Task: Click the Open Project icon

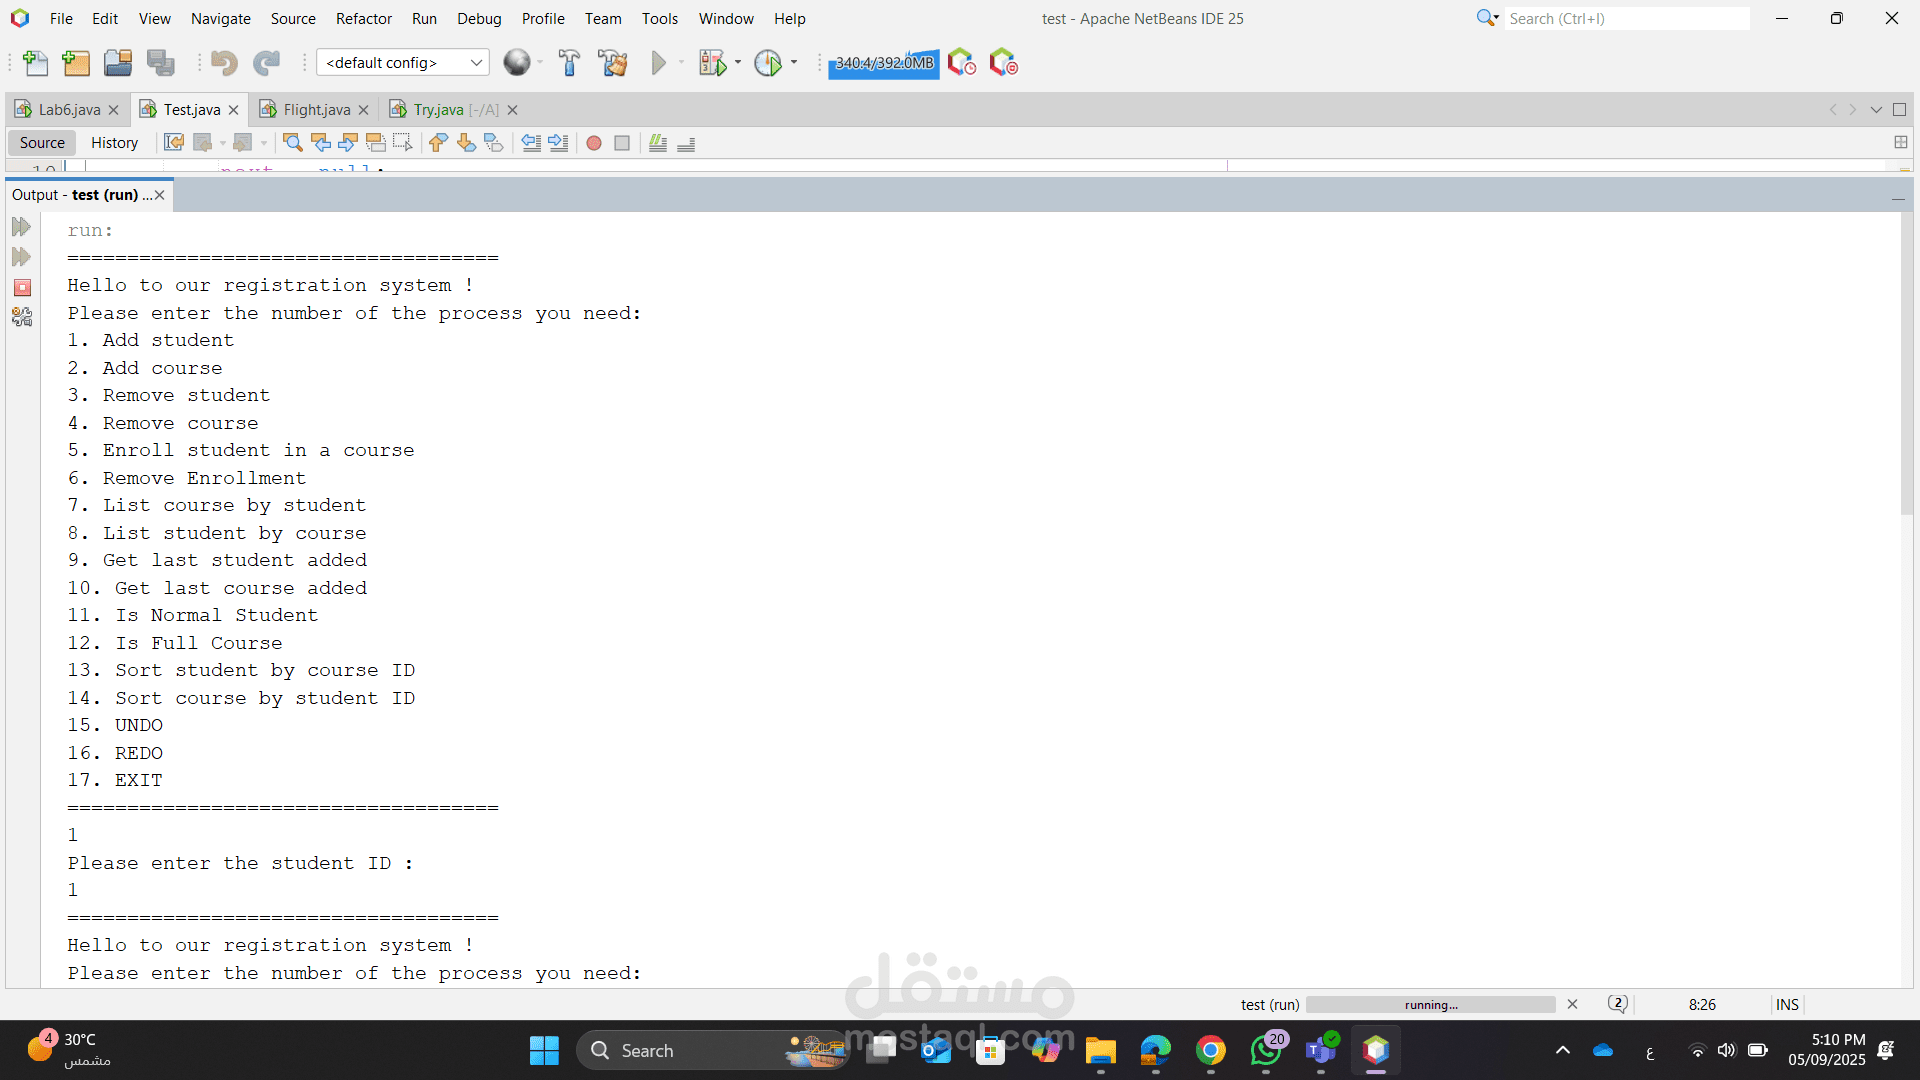Action: pos(118,63)
